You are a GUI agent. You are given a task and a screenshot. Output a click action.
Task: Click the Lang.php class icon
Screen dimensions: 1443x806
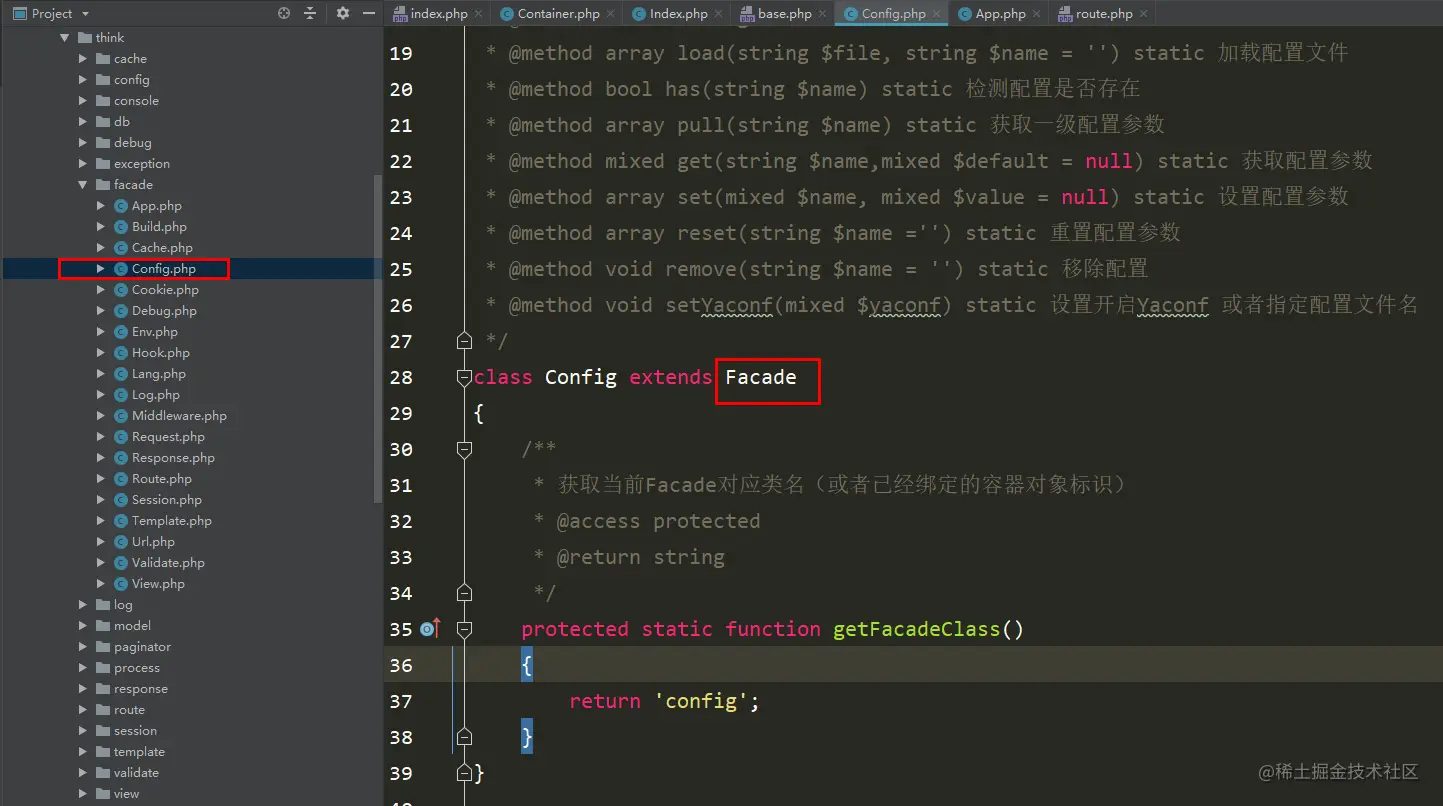(121, 374)
